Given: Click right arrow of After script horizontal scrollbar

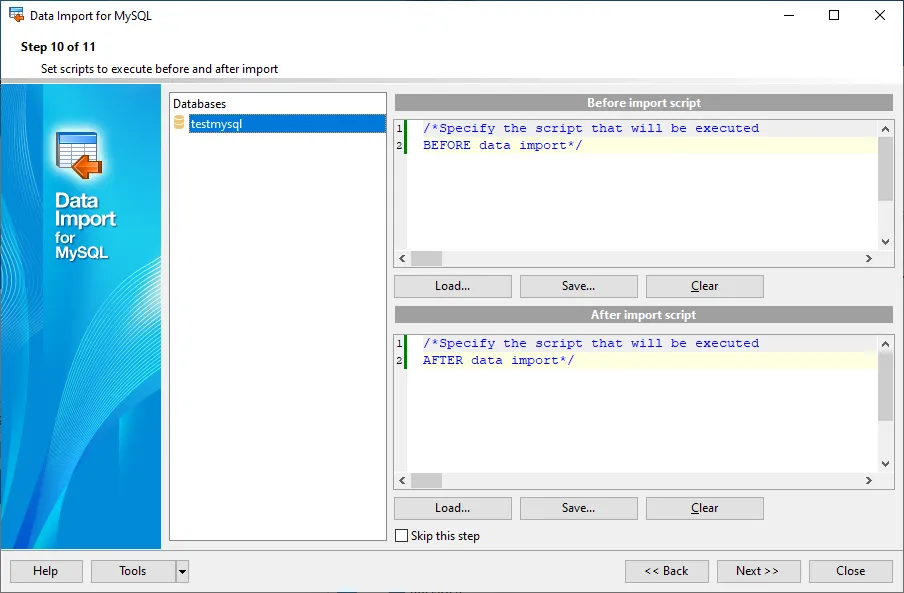Looking at the screenshot, I should (869, 481).
